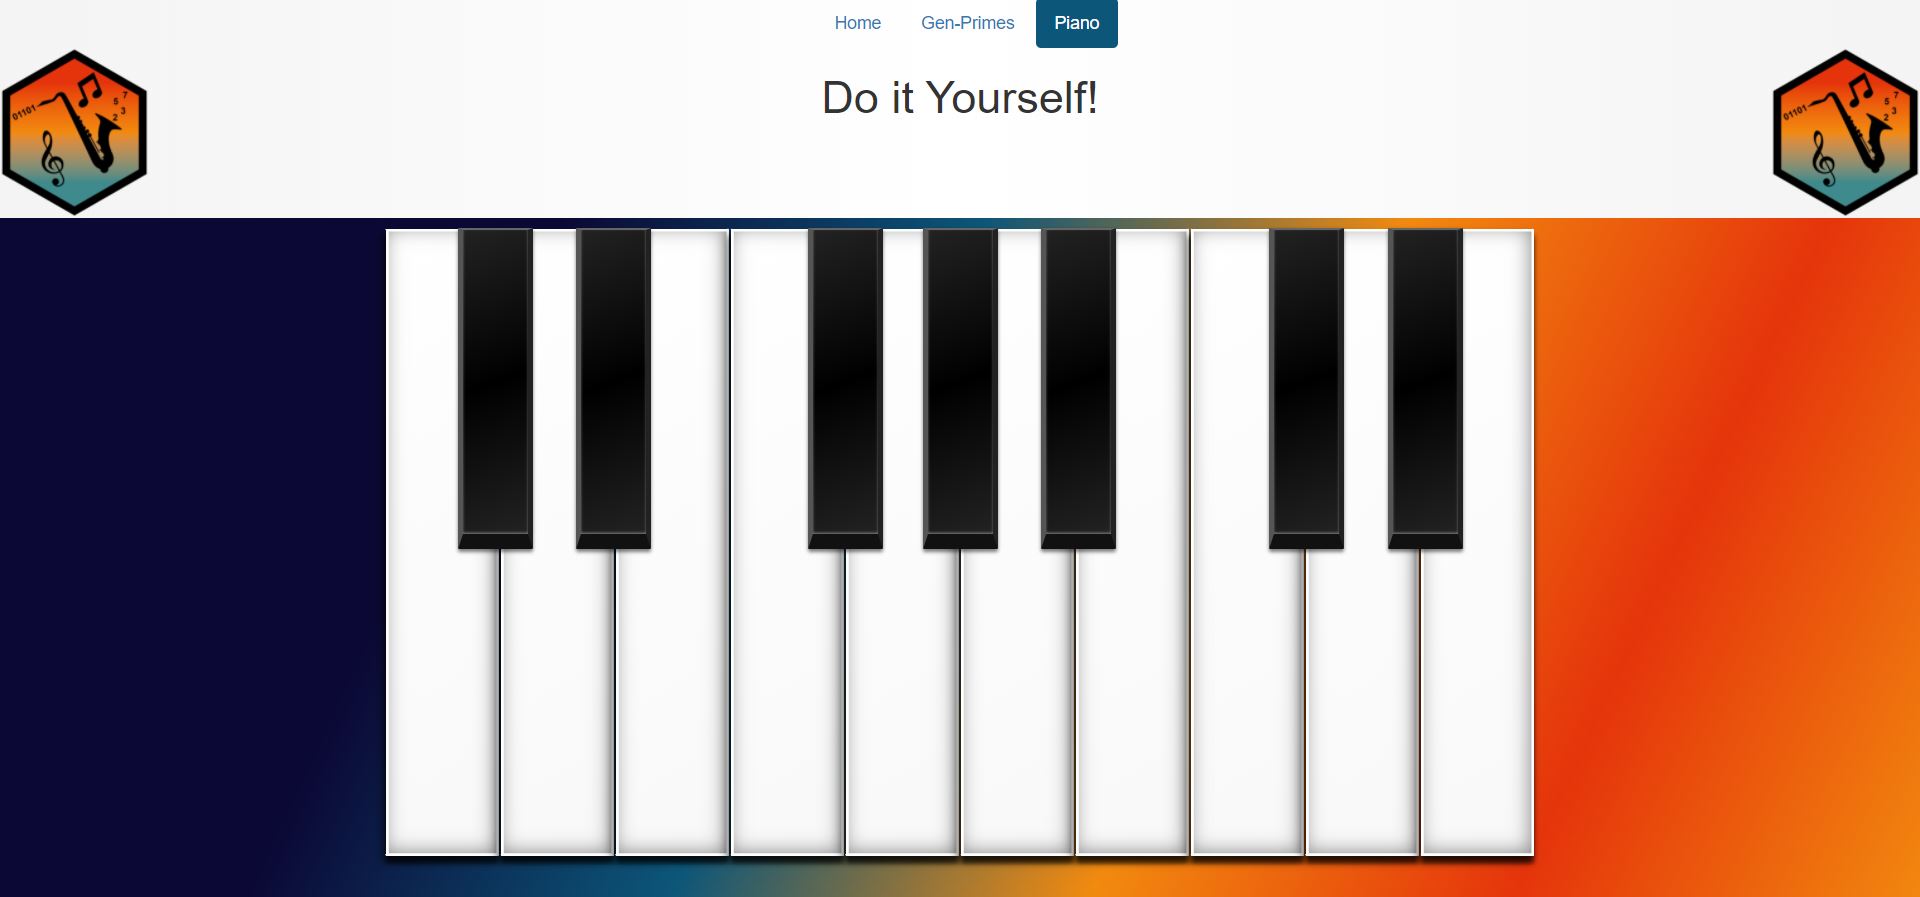Screen dimensions: 1920x897
Task: Play the first black key on the left
Action: tap(495, 388)
